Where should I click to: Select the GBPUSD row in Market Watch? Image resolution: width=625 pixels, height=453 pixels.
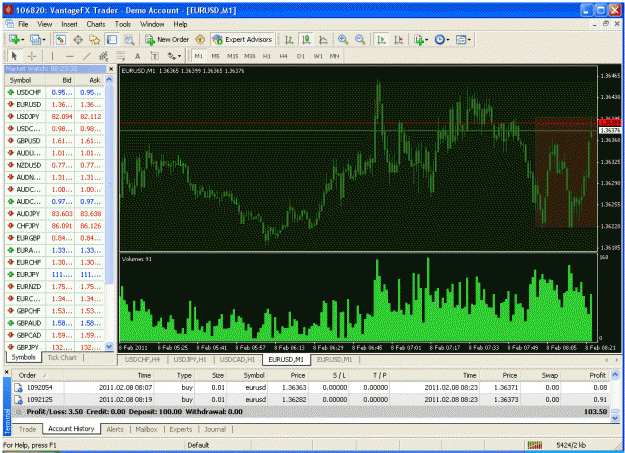[55, 141]
